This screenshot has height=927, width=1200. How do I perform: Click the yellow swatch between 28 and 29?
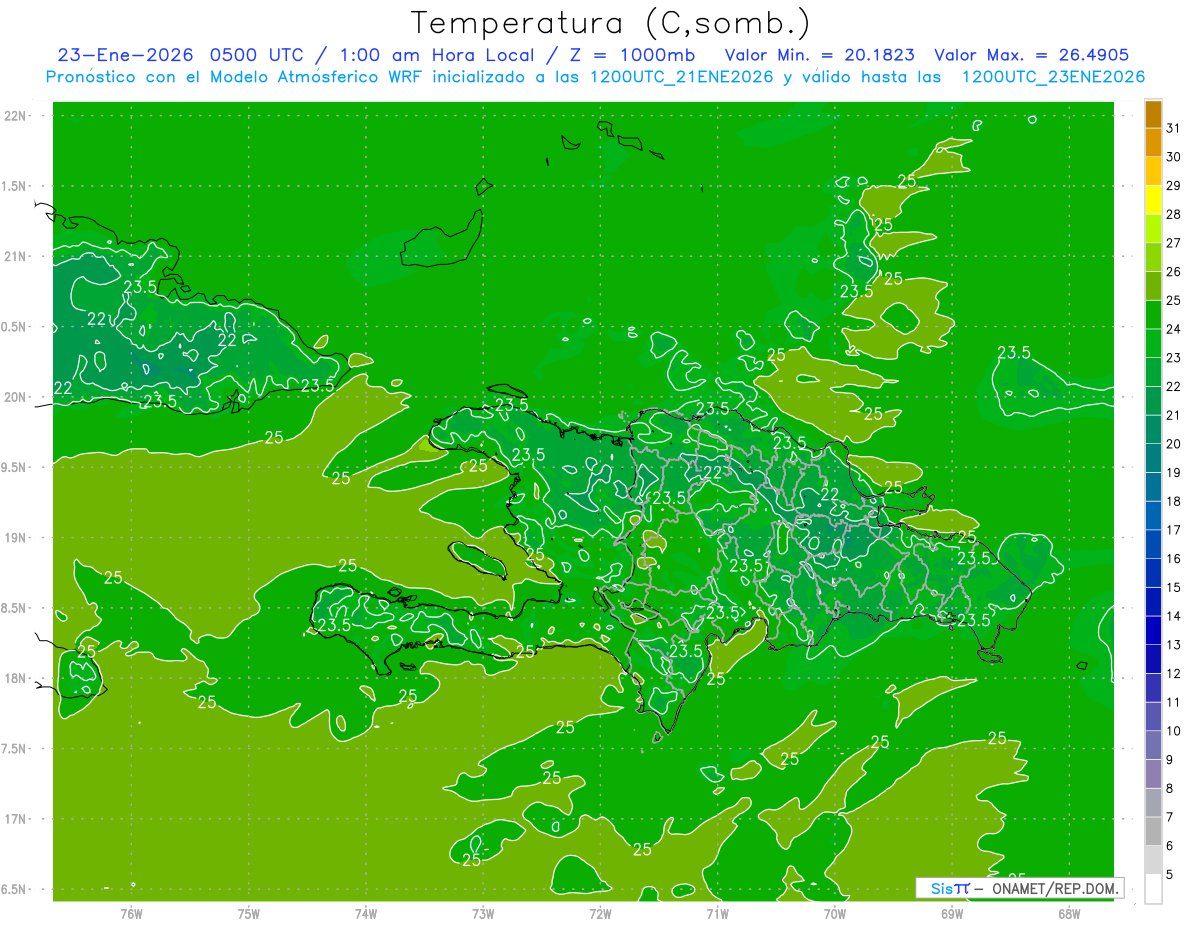tap(1153, 200)
